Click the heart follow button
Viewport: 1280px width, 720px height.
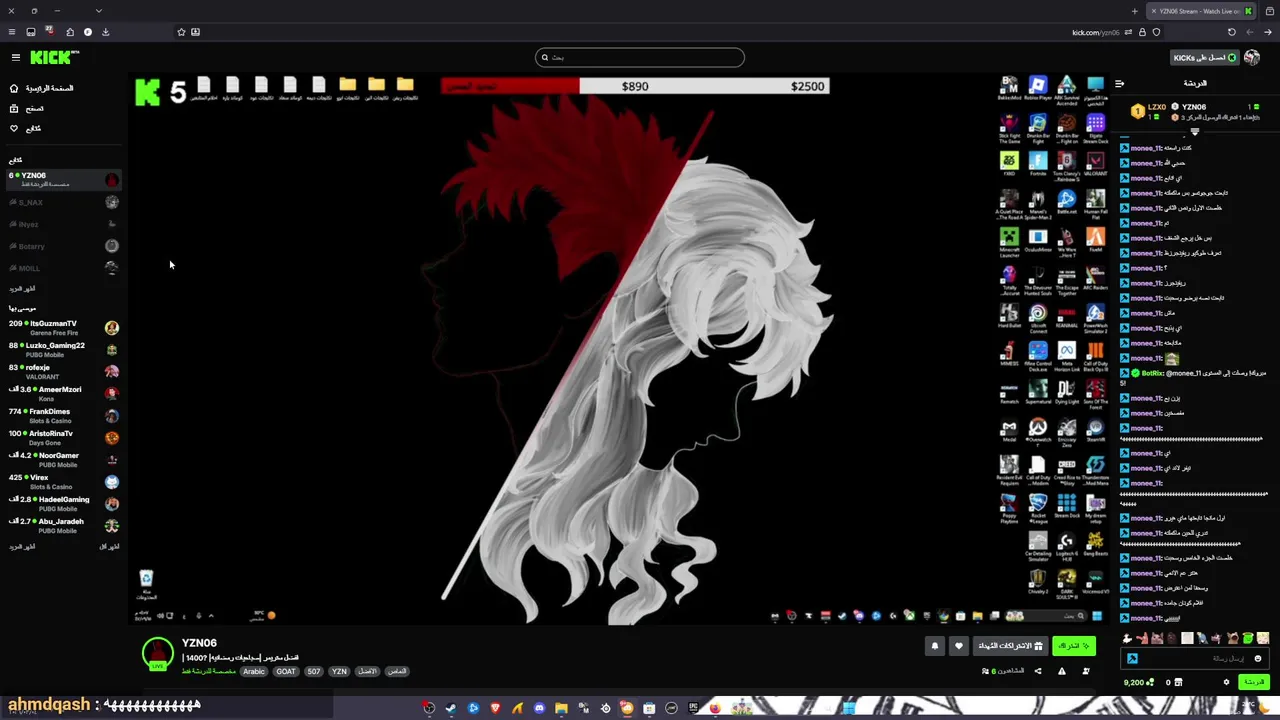(x=958, y=646)
